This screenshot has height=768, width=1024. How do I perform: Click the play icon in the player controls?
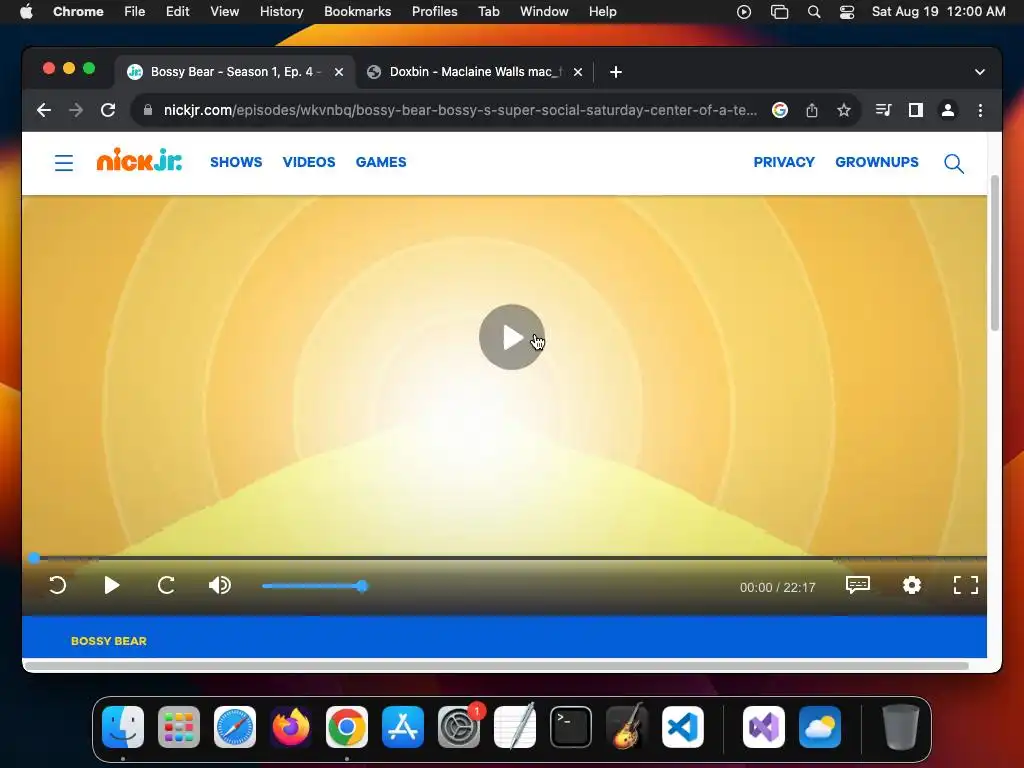tap(112, 585)
